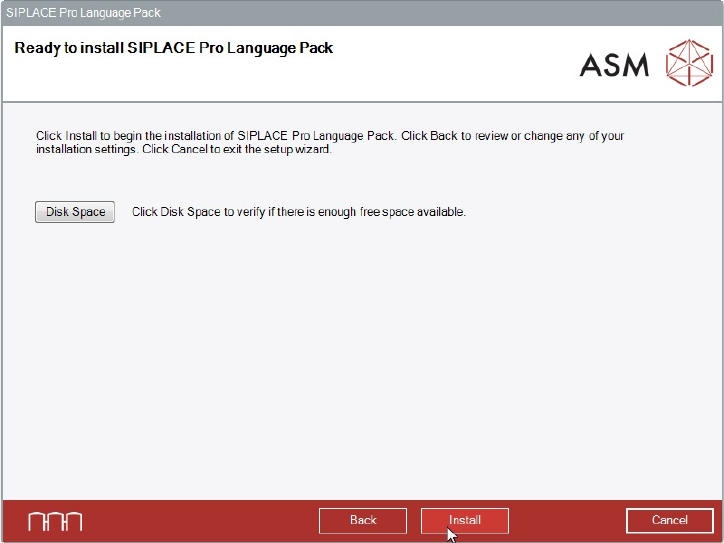This screenshot has width=724, height=543.
Task: Click the ASM logo in the header
Action: [646, 63]
